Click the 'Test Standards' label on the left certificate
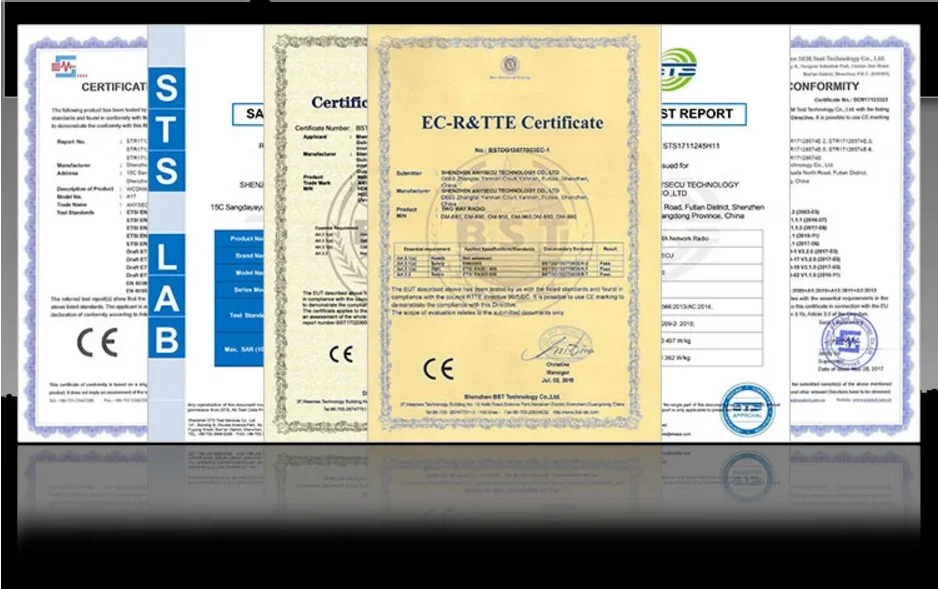The image size is (938, 589). 75,212
